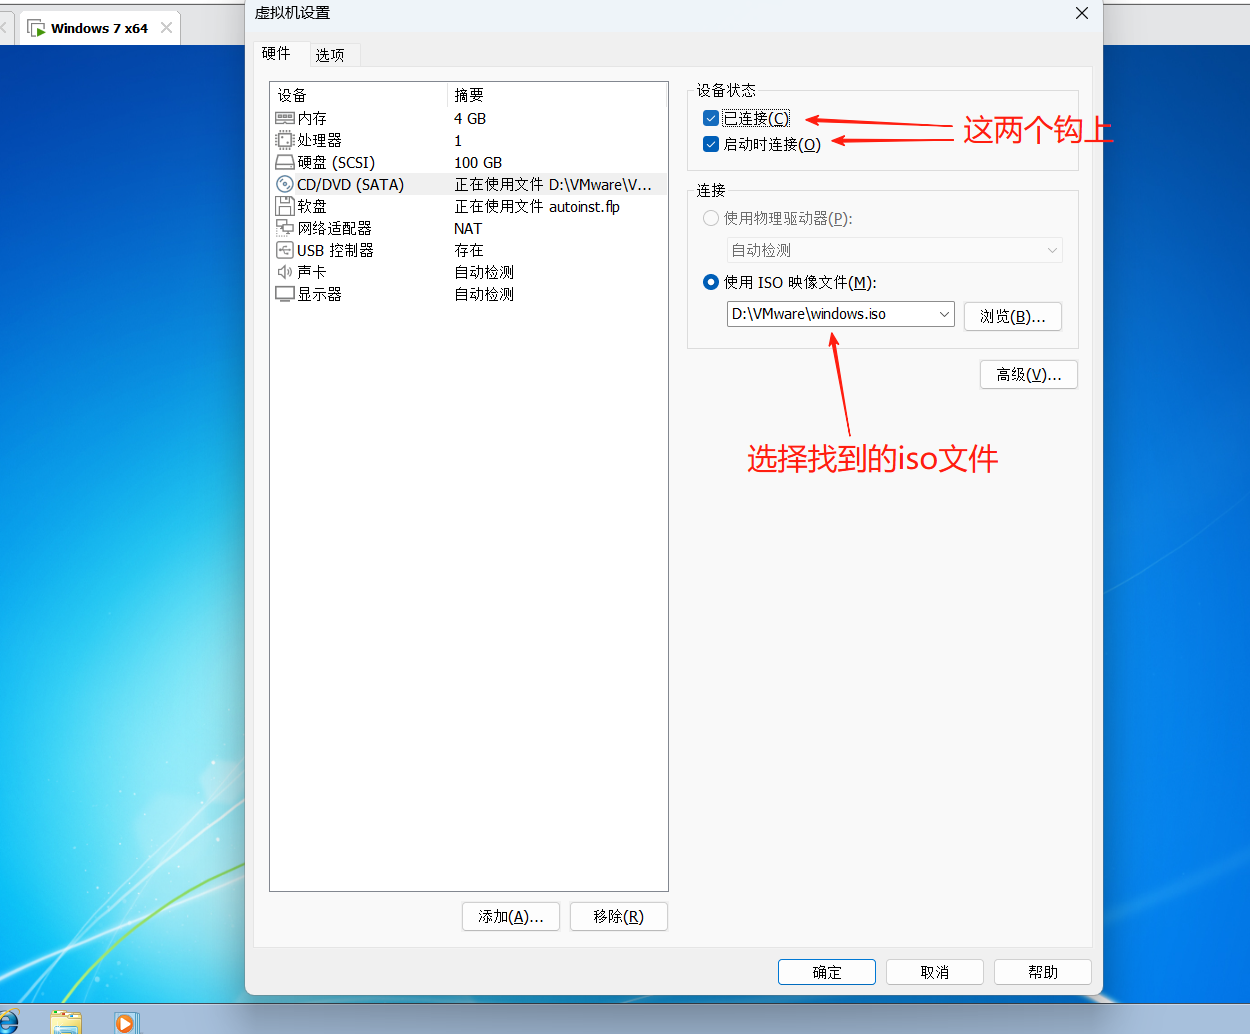Click the processor count value 1

coord(458,140)
